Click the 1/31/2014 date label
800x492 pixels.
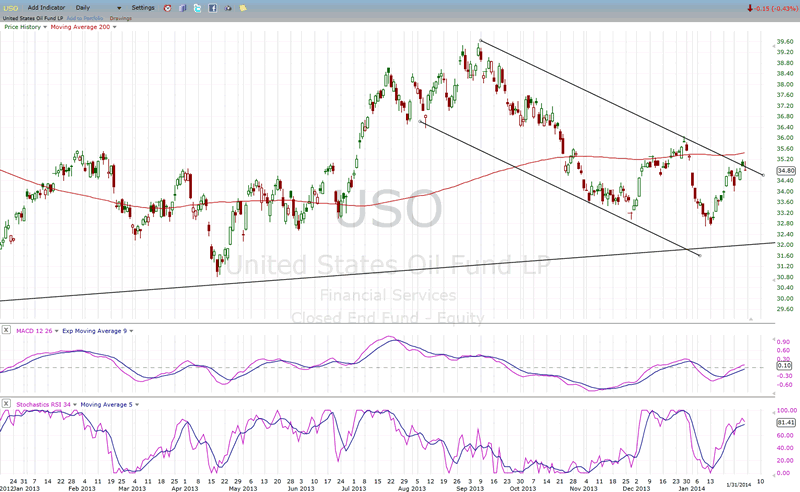coord(738,484)
